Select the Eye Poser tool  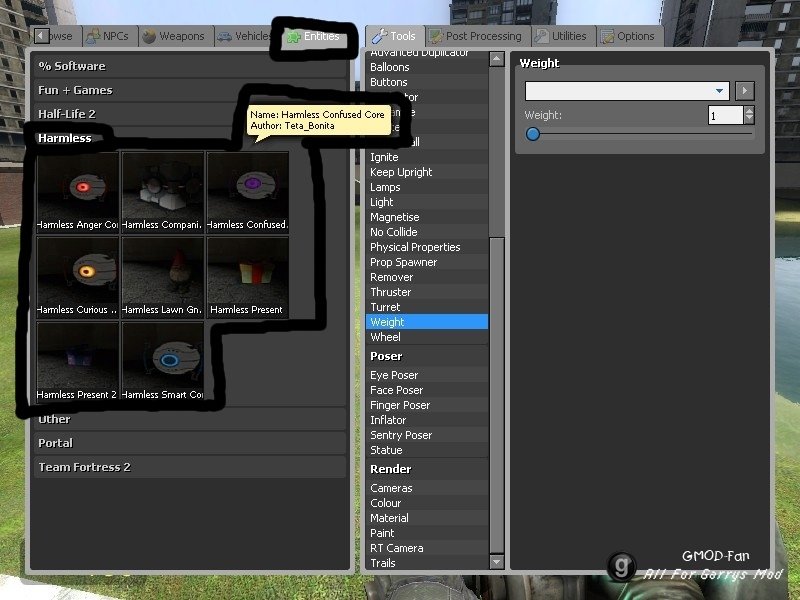[x=427, y=375]
